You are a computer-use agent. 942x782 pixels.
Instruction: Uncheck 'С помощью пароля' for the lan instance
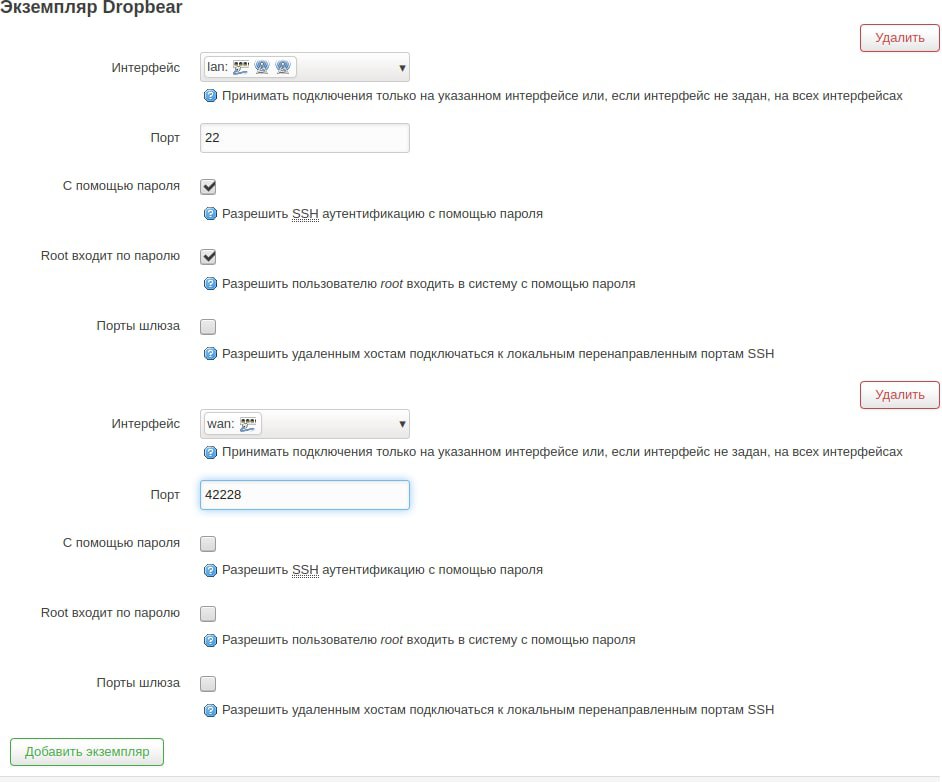(x=208, y=187)
